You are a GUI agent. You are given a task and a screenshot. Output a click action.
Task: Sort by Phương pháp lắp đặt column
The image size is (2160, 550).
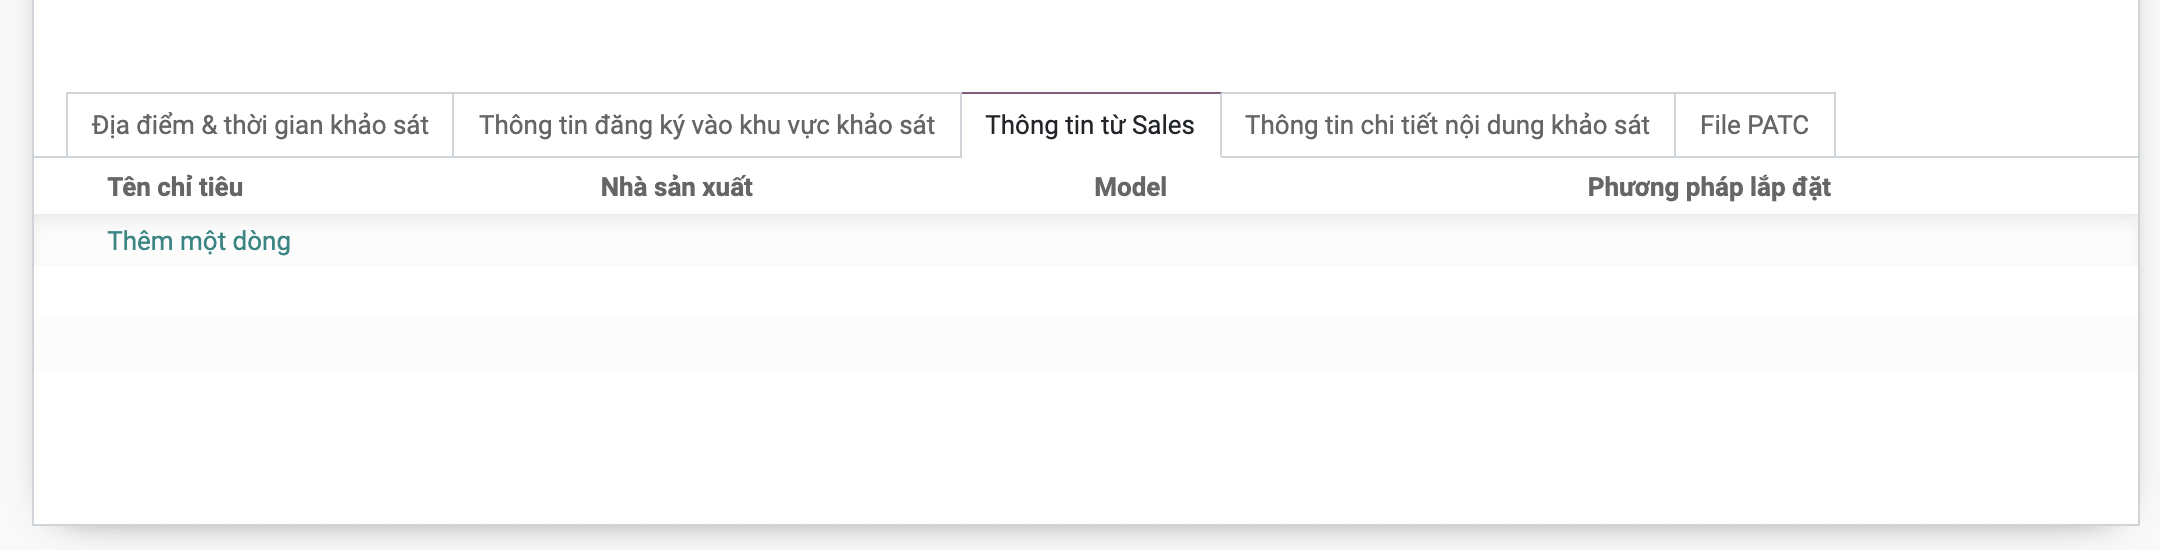tap(1708, 187)
